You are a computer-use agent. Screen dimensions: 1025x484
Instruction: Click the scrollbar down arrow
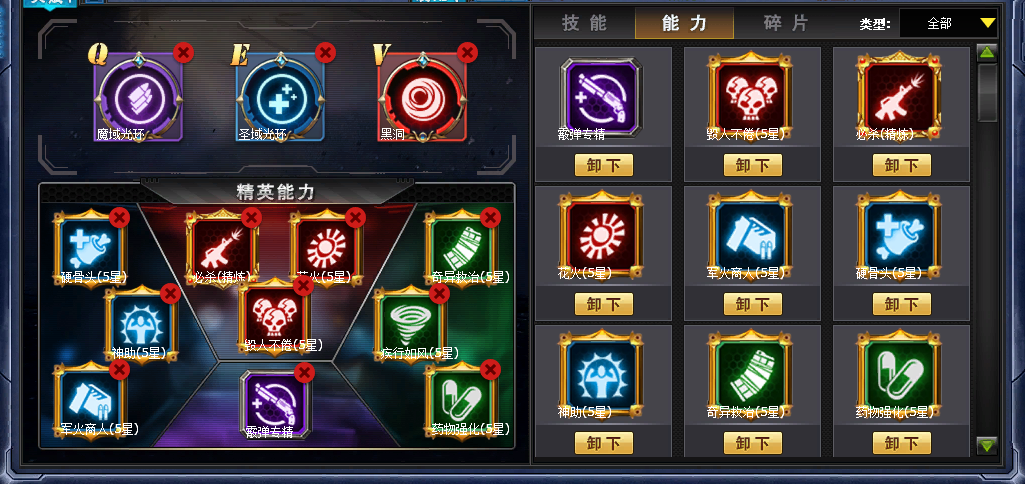tap(987, 446)
